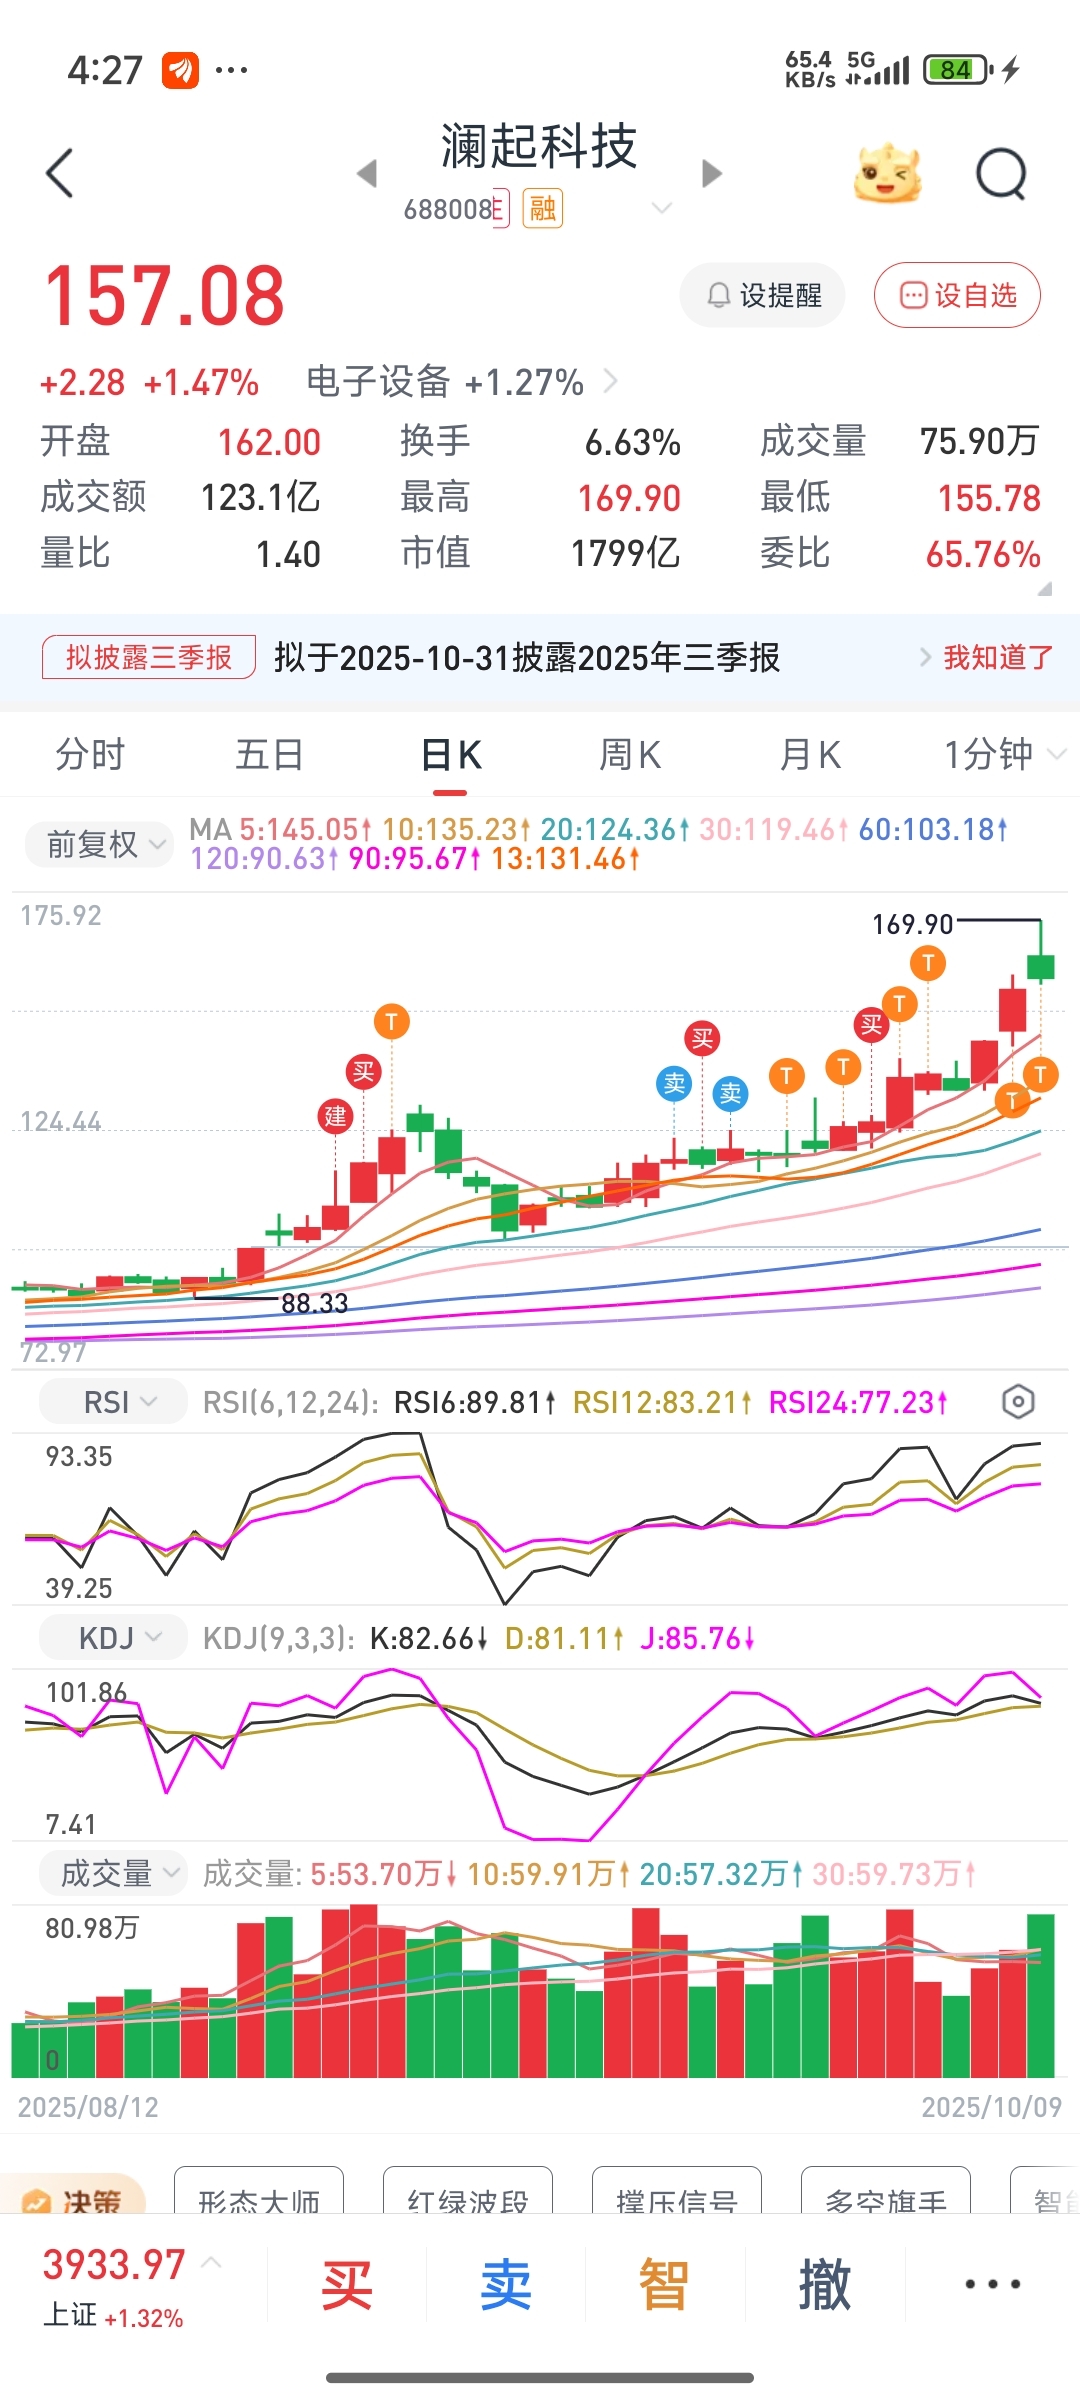Select the 月K tab
The image size is (1080, 2400).
coord(810,754)
